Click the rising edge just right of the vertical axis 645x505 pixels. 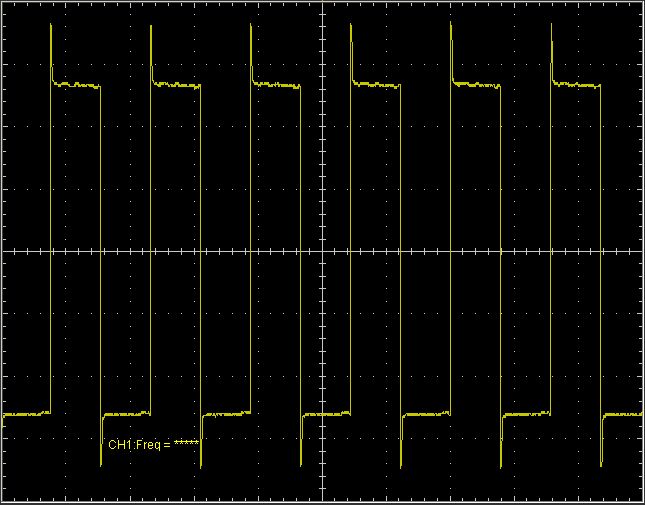click(x=350, y=252)
